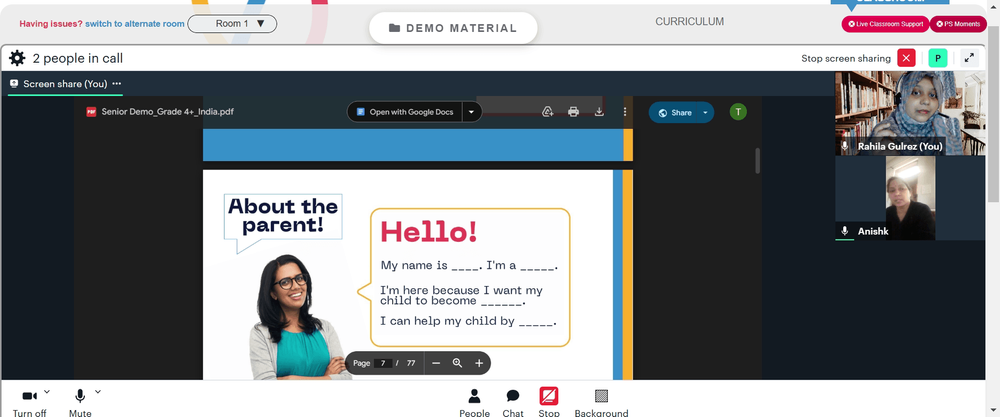Click PS Moments button

[958, 24]
